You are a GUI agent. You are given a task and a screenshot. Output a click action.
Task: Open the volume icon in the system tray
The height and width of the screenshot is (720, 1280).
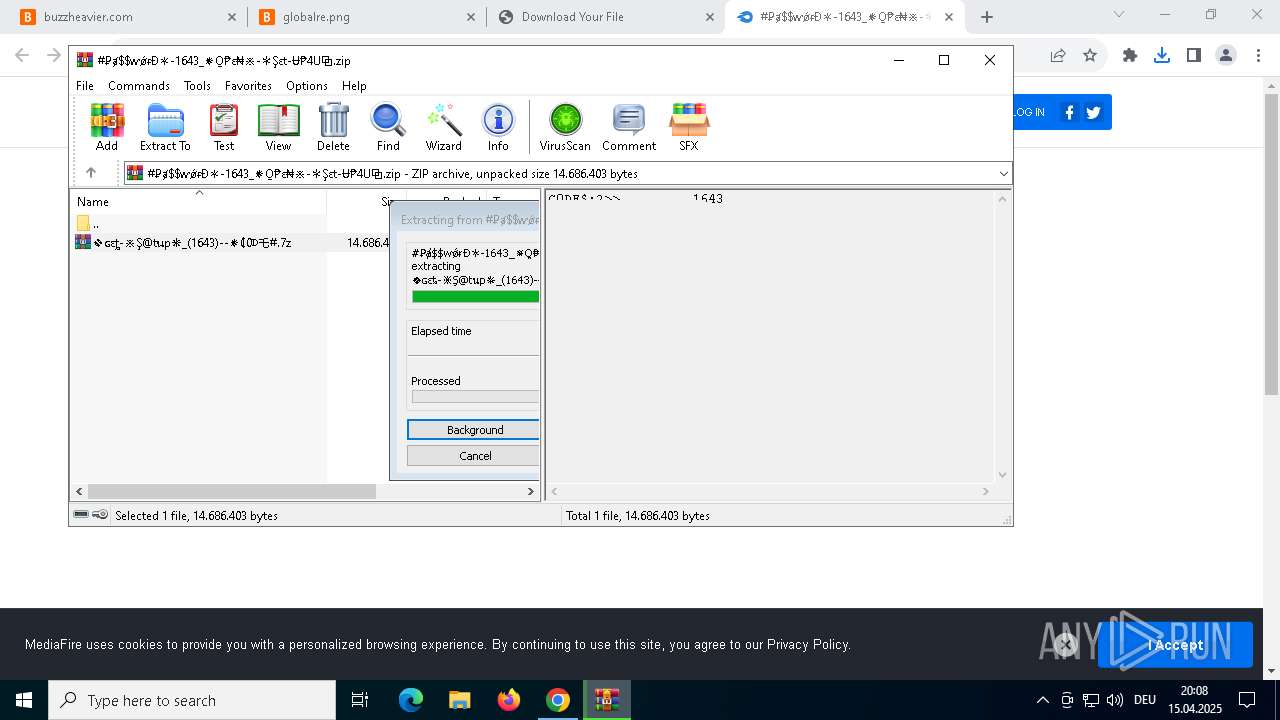click(x=1115, y=700)
